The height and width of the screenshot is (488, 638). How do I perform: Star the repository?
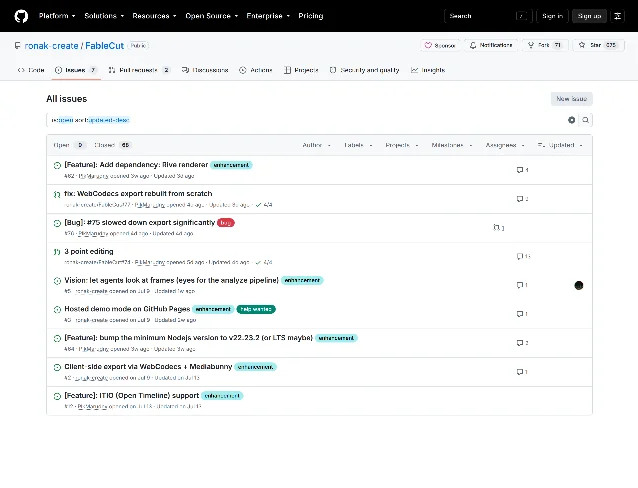(x=597, y=45)
